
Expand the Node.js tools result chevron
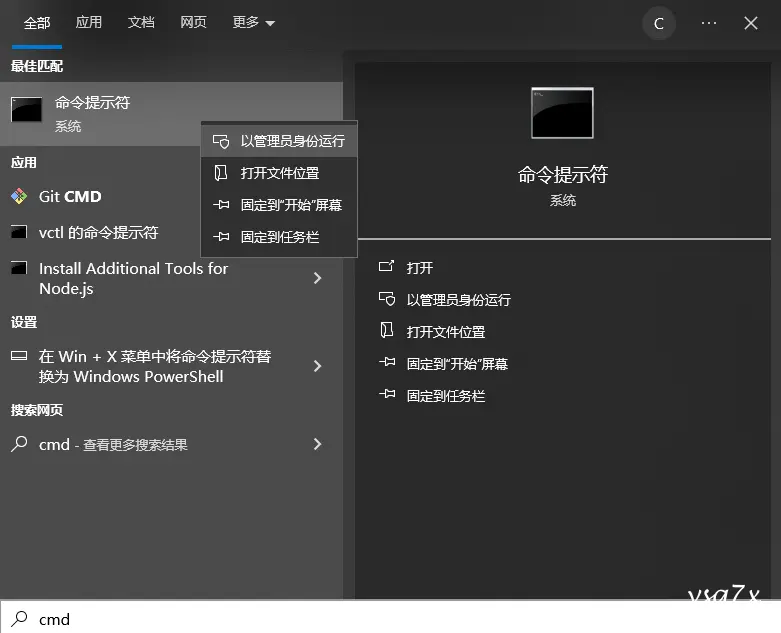(317, 278)
